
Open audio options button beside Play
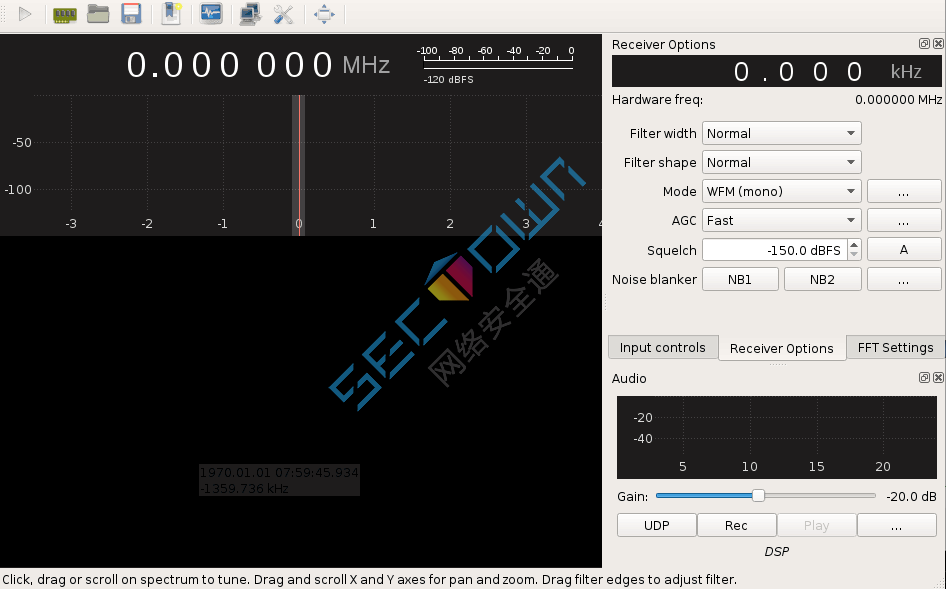897,525
